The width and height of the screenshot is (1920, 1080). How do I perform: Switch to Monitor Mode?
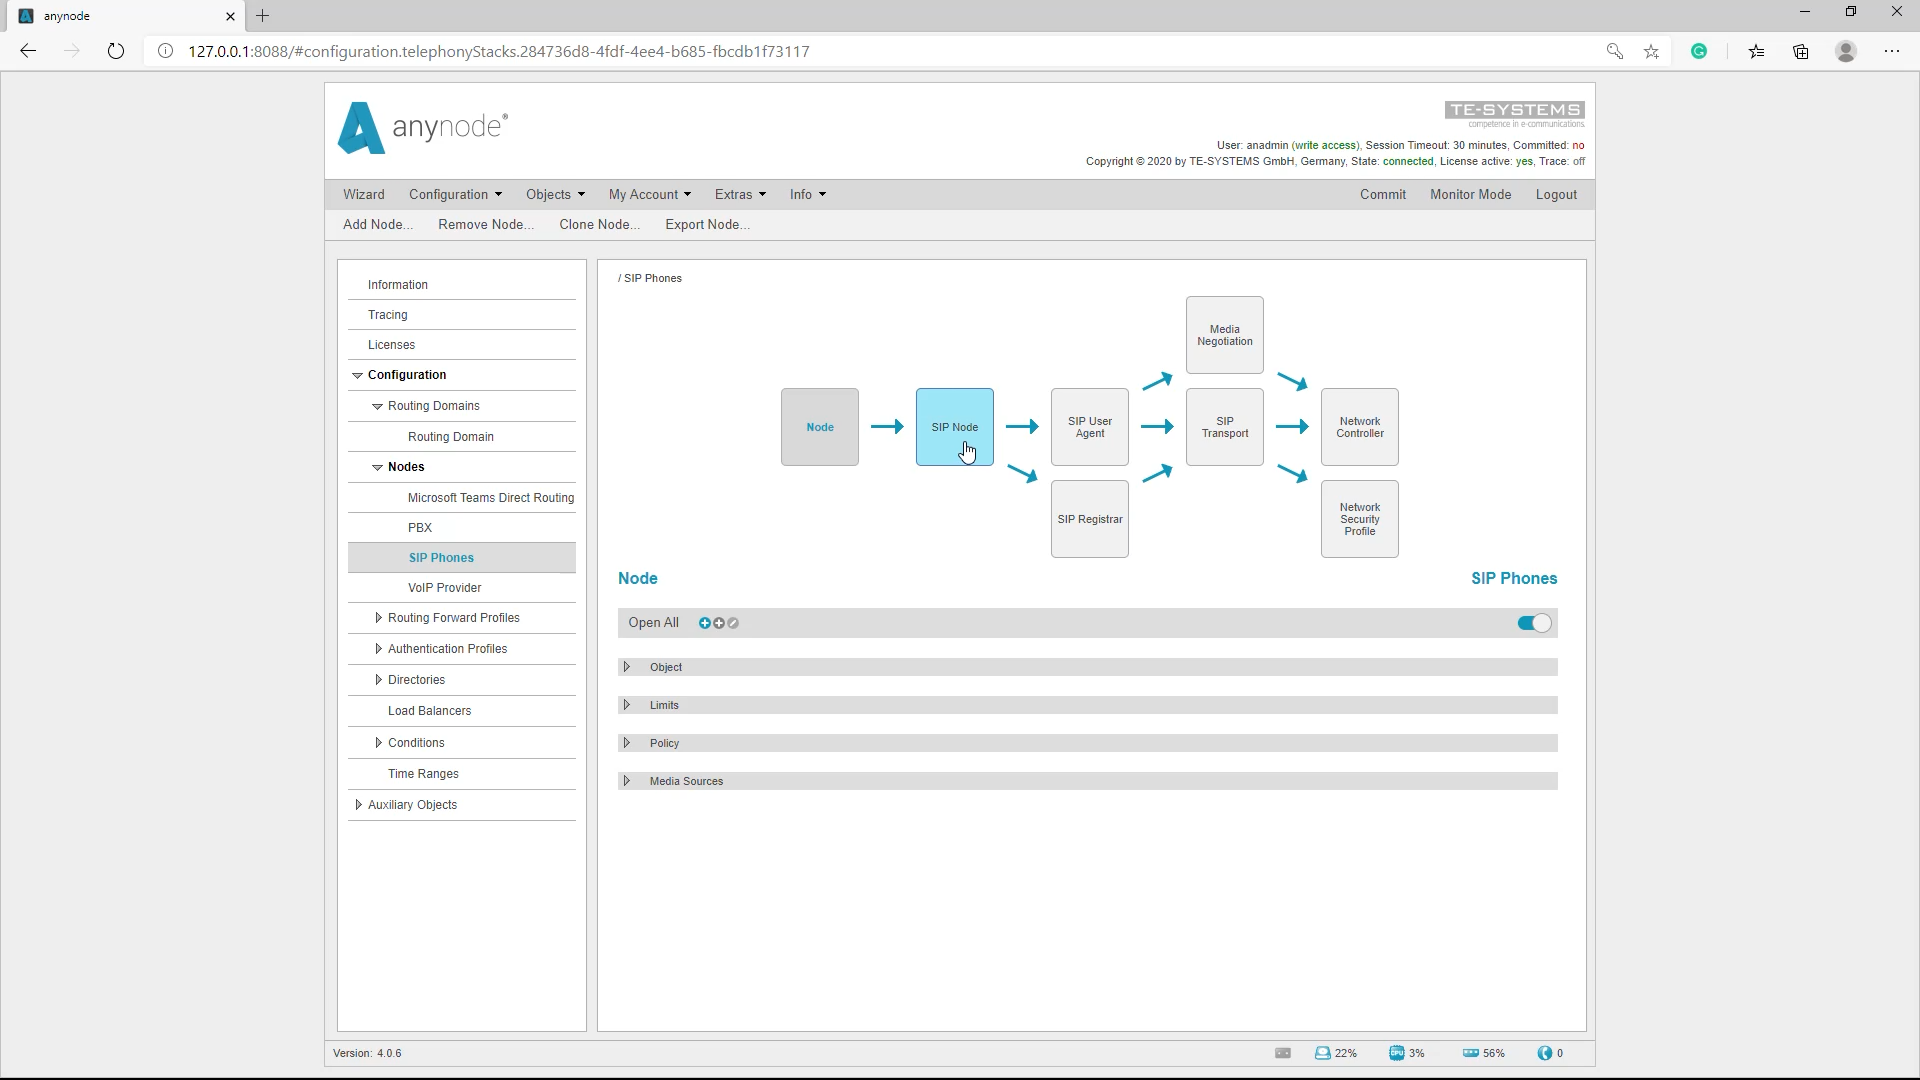pyautogui.click(x=1470, y=194)
